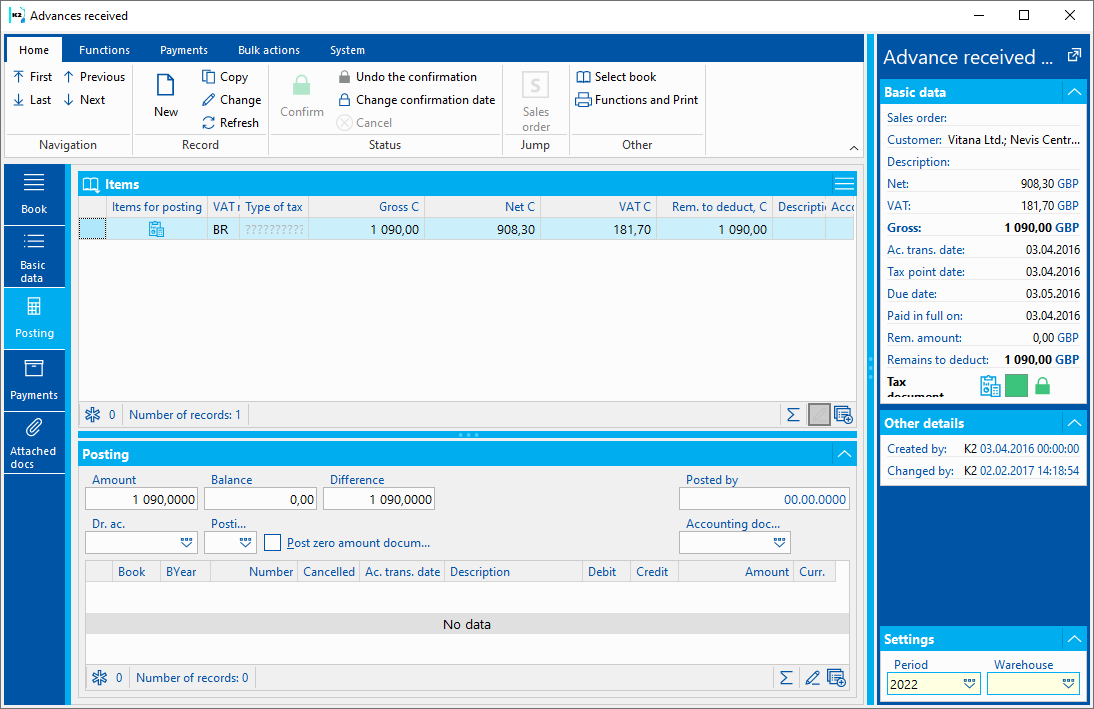
Task: Switch to Bulk actions tab
Action: point(269,50)
